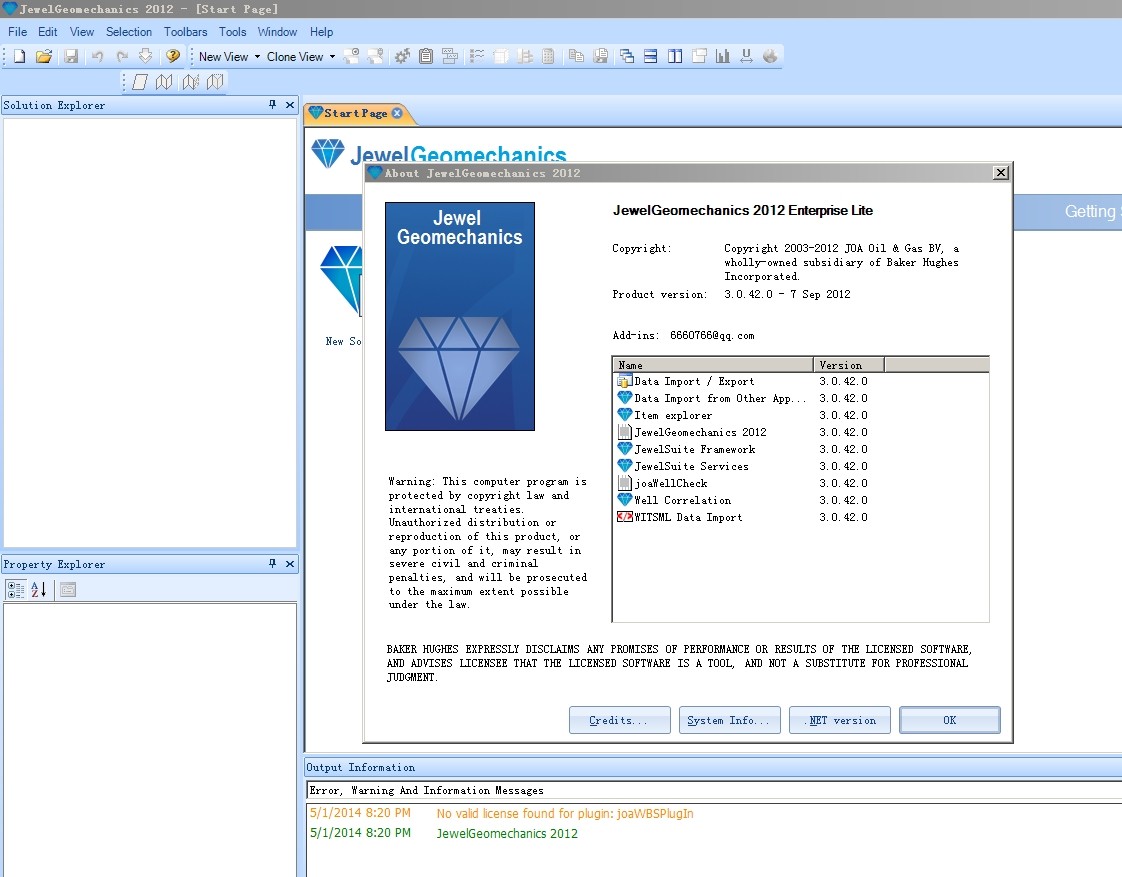Screen dimensions: 1122x877
Task: Click the Jewel Geomechanics logo image in dialog
Action: (x=460, y=316)
